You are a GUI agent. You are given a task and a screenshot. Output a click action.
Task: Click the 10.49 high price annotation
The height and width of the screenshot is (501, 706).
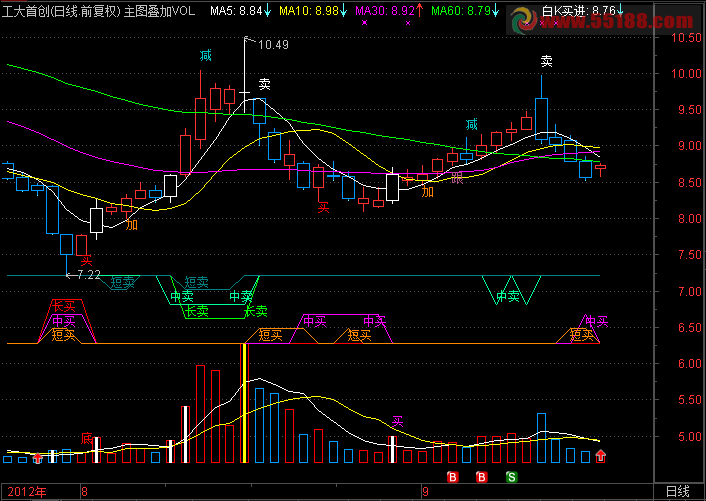273,45
